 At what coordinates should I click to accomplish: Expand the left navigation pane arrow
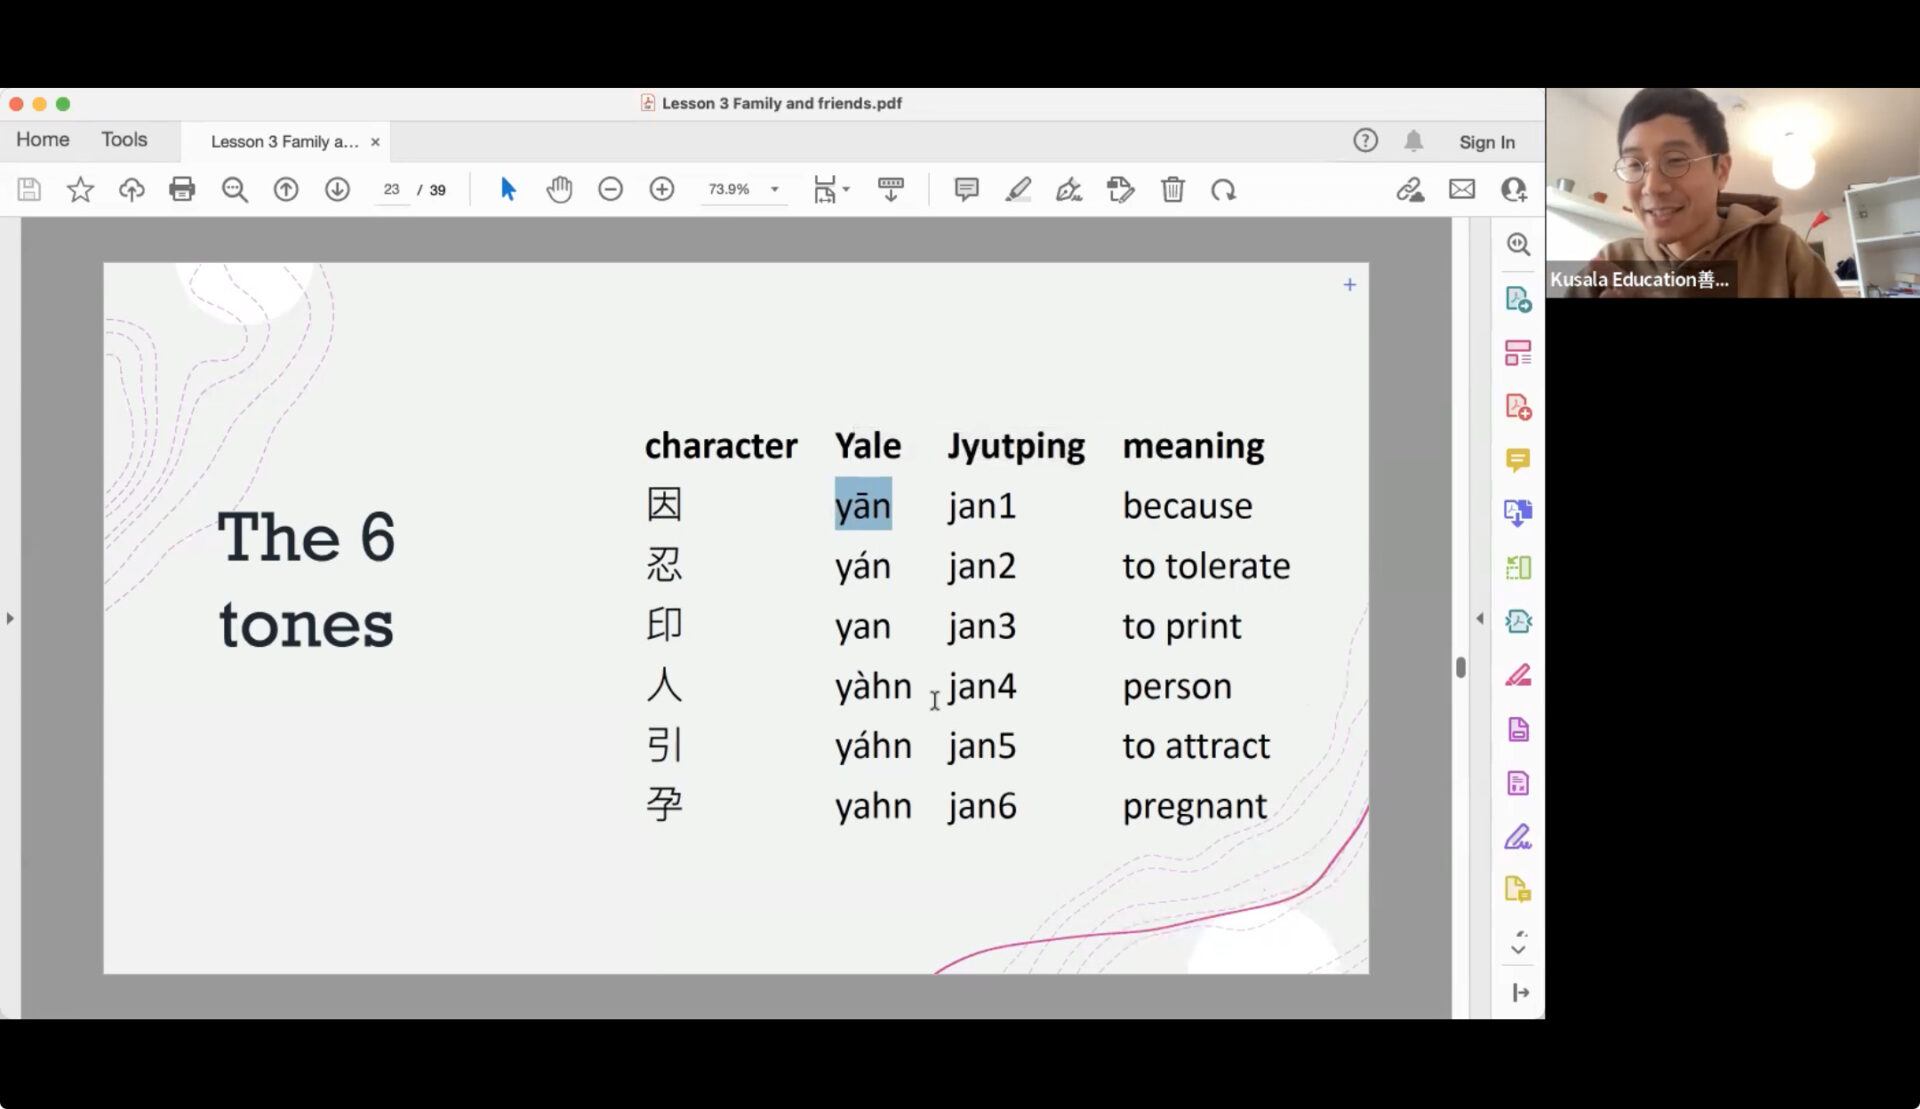[10, 618]
